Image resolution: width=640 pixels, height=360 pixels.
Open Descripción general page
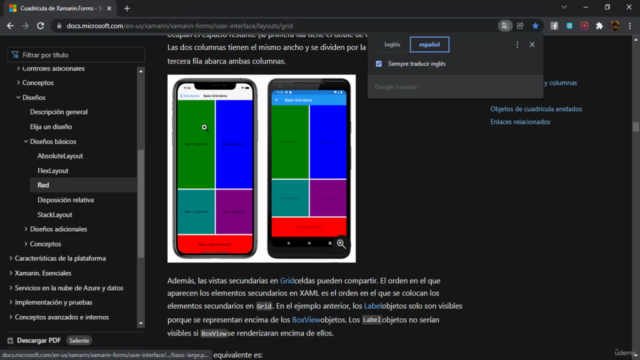tap(59, 112)
